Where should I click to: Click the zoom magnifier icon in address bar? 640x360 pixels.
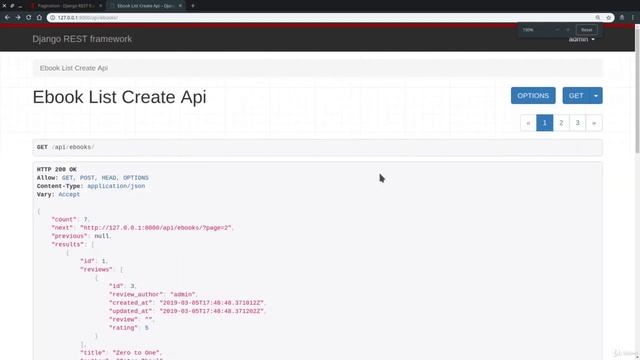pos(598,18)
